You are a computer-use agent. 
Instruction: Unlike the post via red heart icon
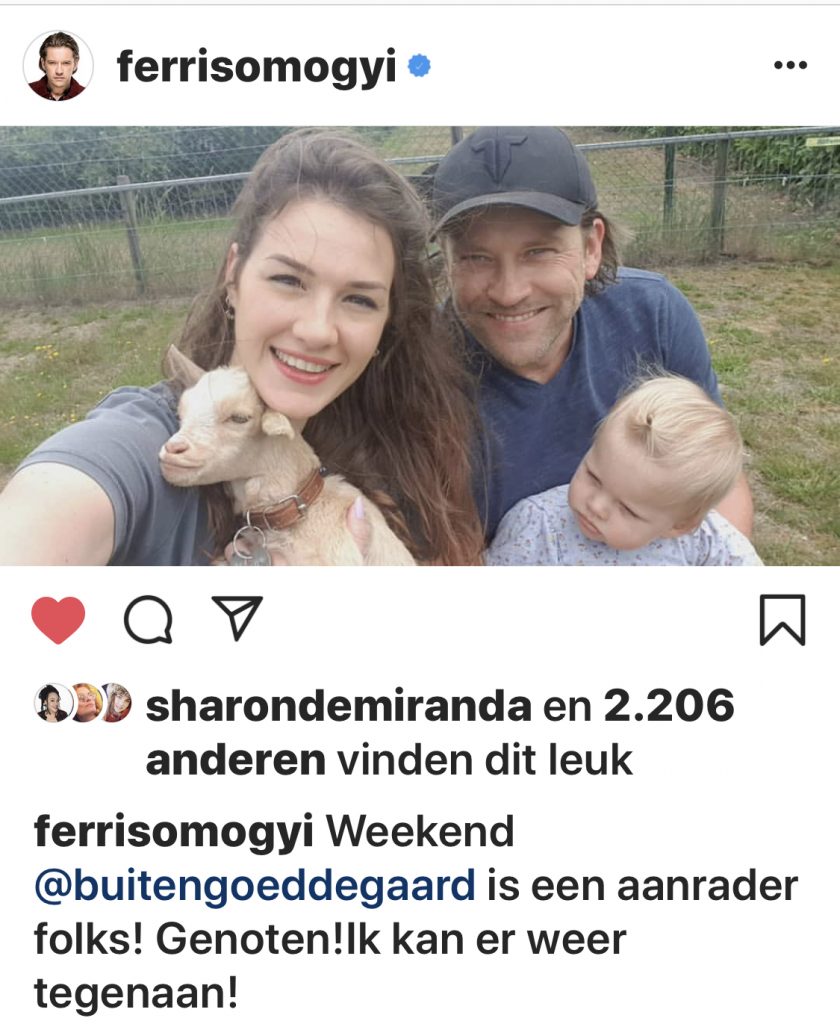coord(58,620)
